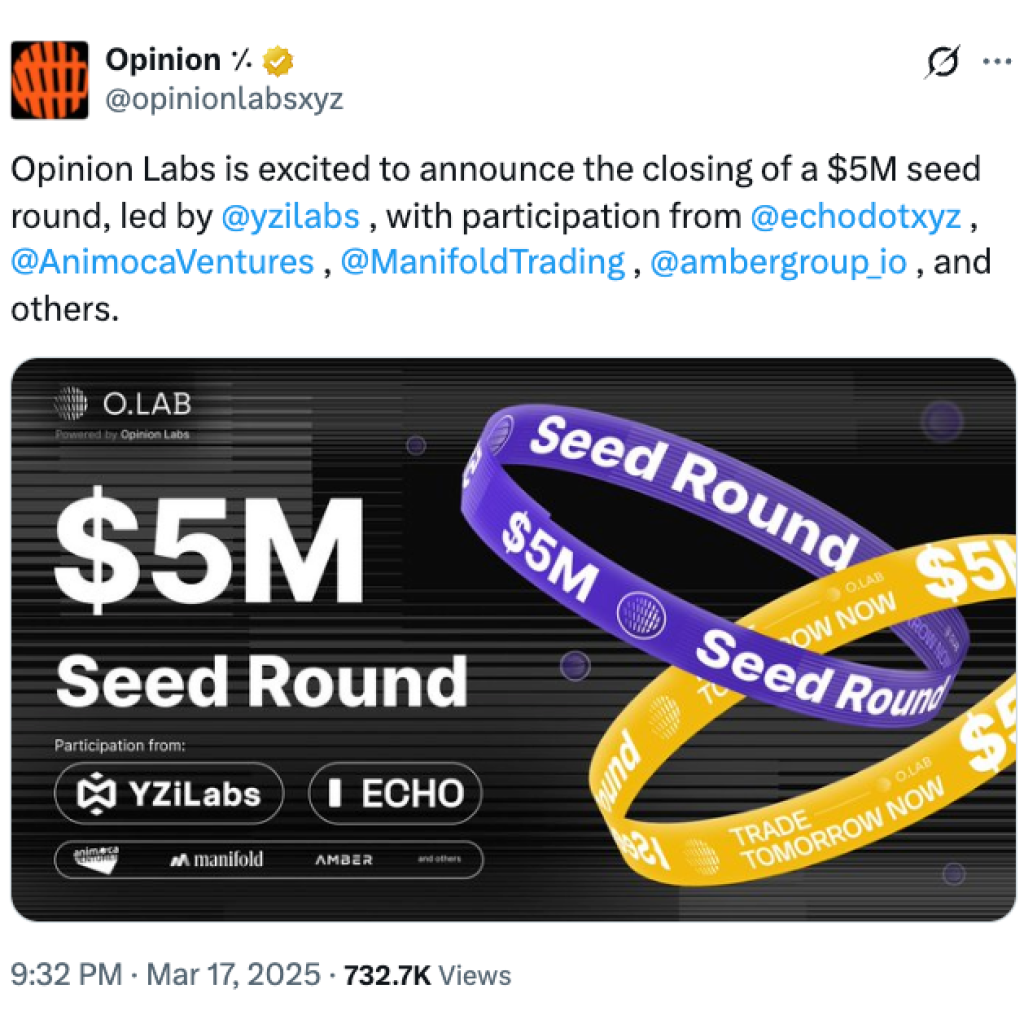Open the @ambergroup_io mention link

point(778,262)
